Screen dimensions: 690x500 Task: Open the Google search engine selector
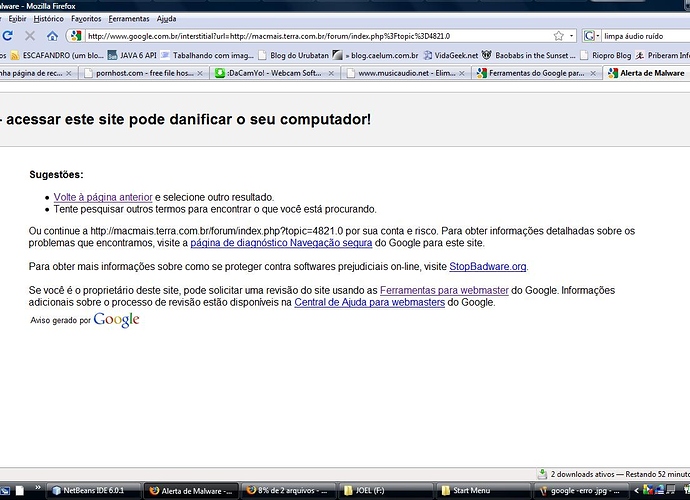tap(591, 36)
